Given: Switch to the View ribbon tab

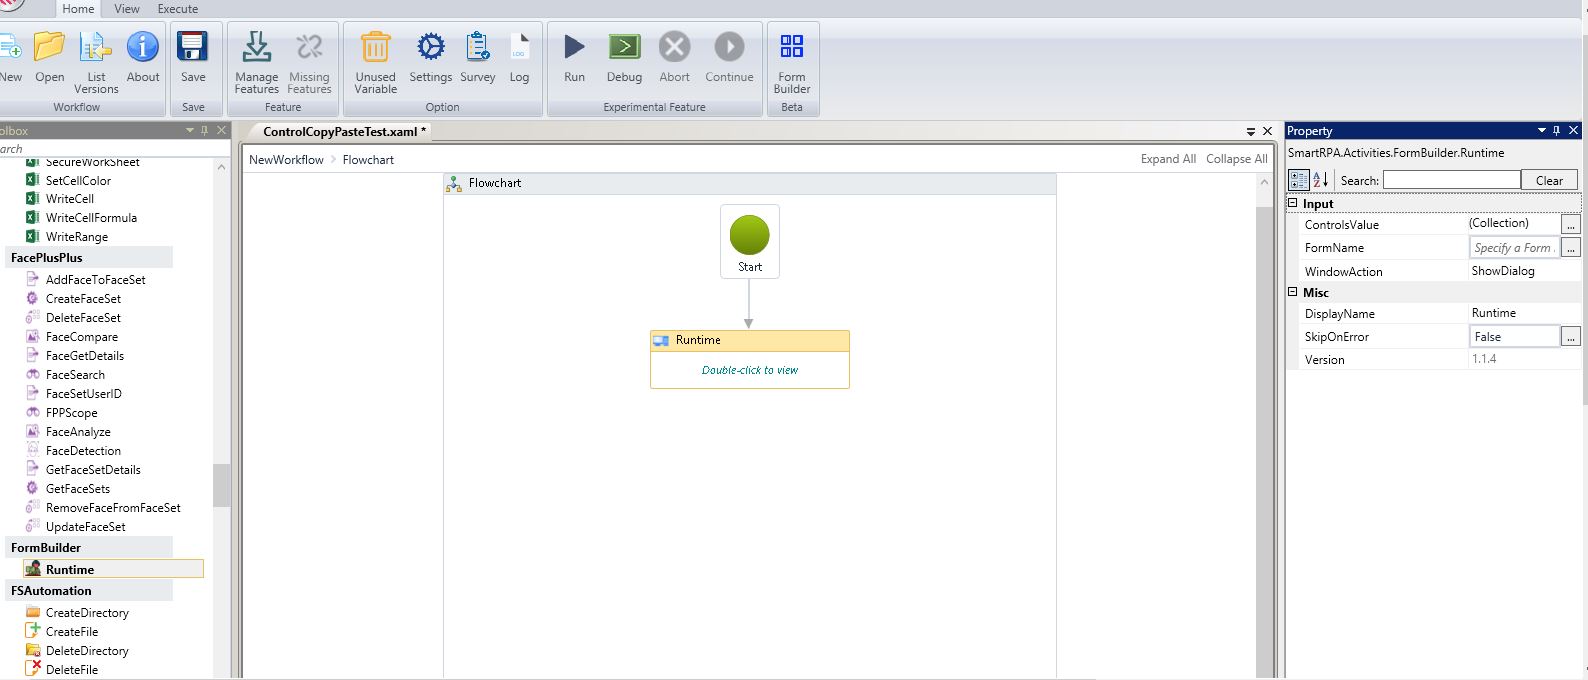Looking at the screenshot, I should 127,9.
